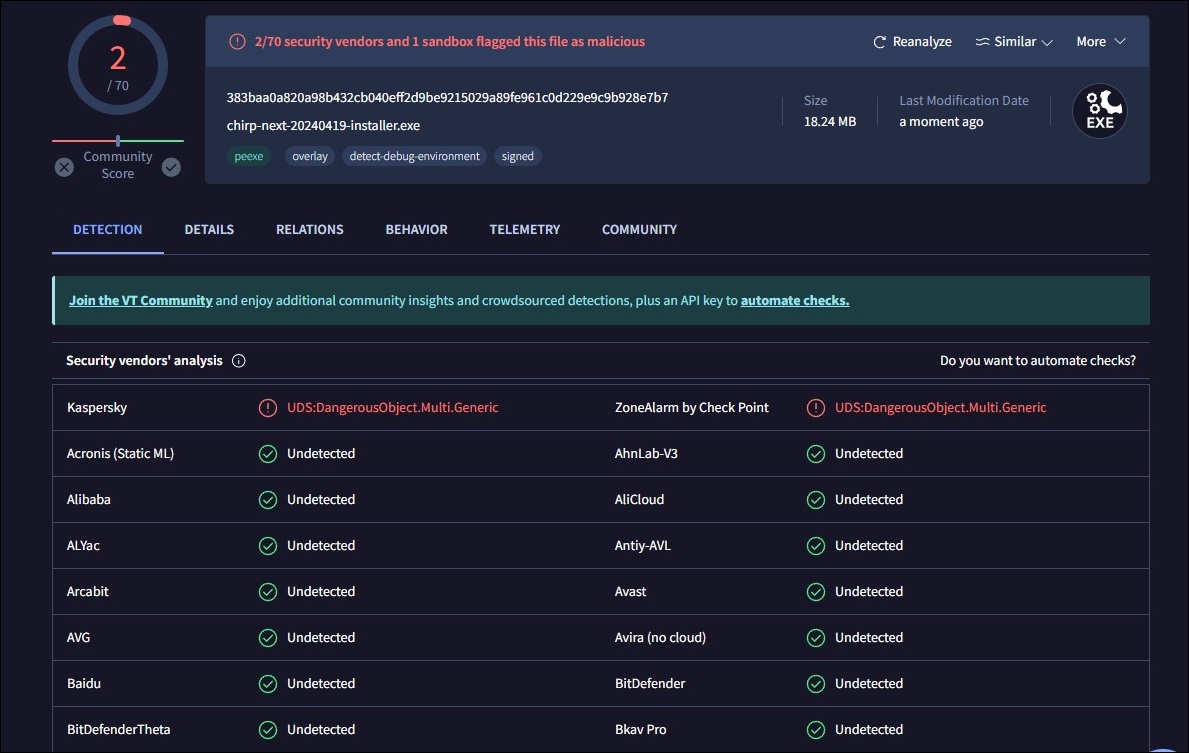Screen dimensions: 1189x753
Task: Open the COMMUNITY tab
Action: coord(639,229)
